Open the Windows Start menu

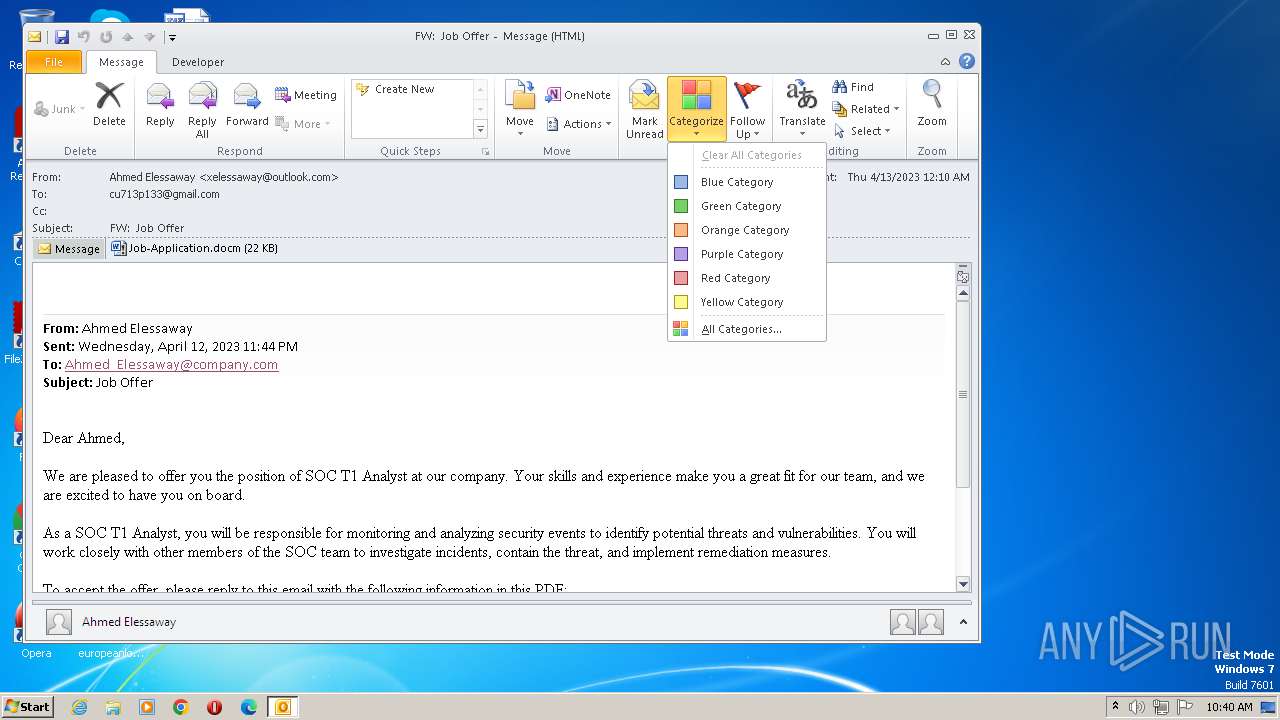28,706
